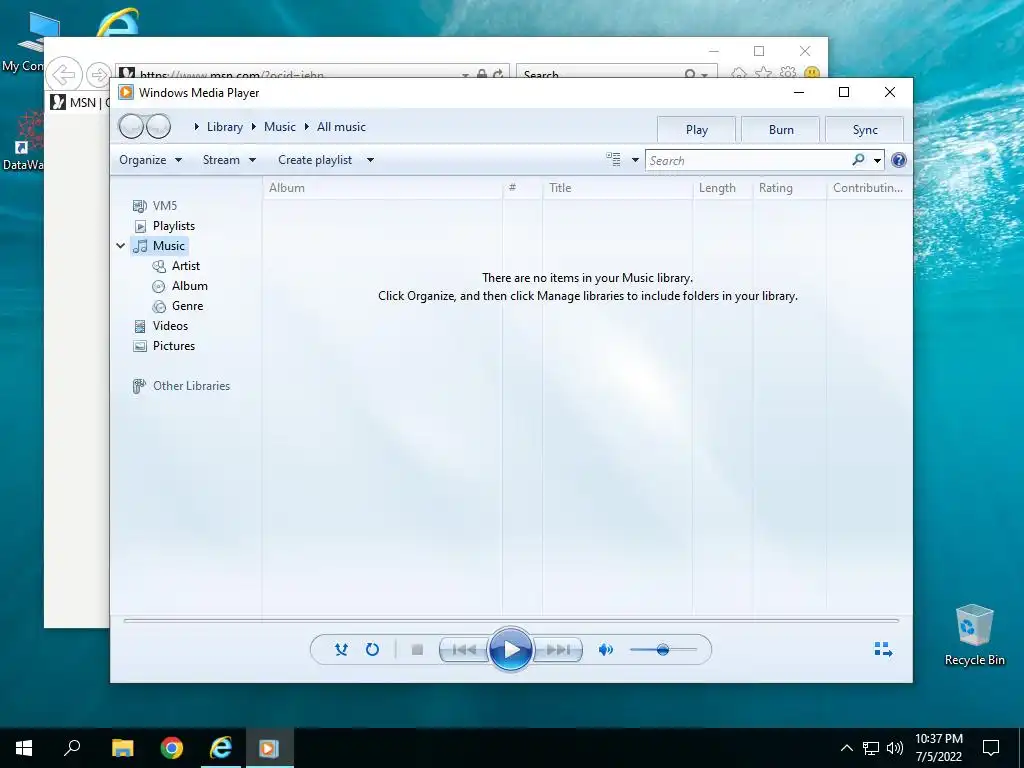Click the Internet Explorer forward button
1024x768 pixels.
click(99, 75)
